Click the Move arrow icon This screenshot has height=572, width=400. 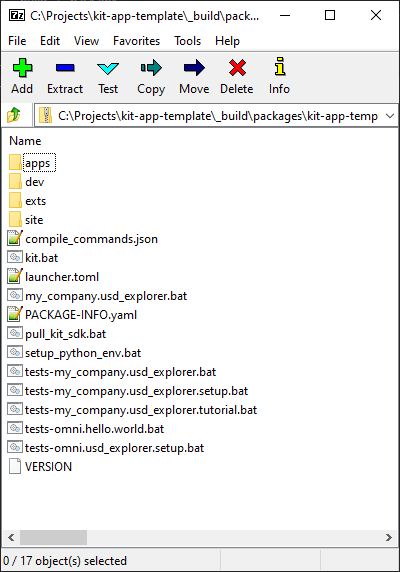coord(194,68)
